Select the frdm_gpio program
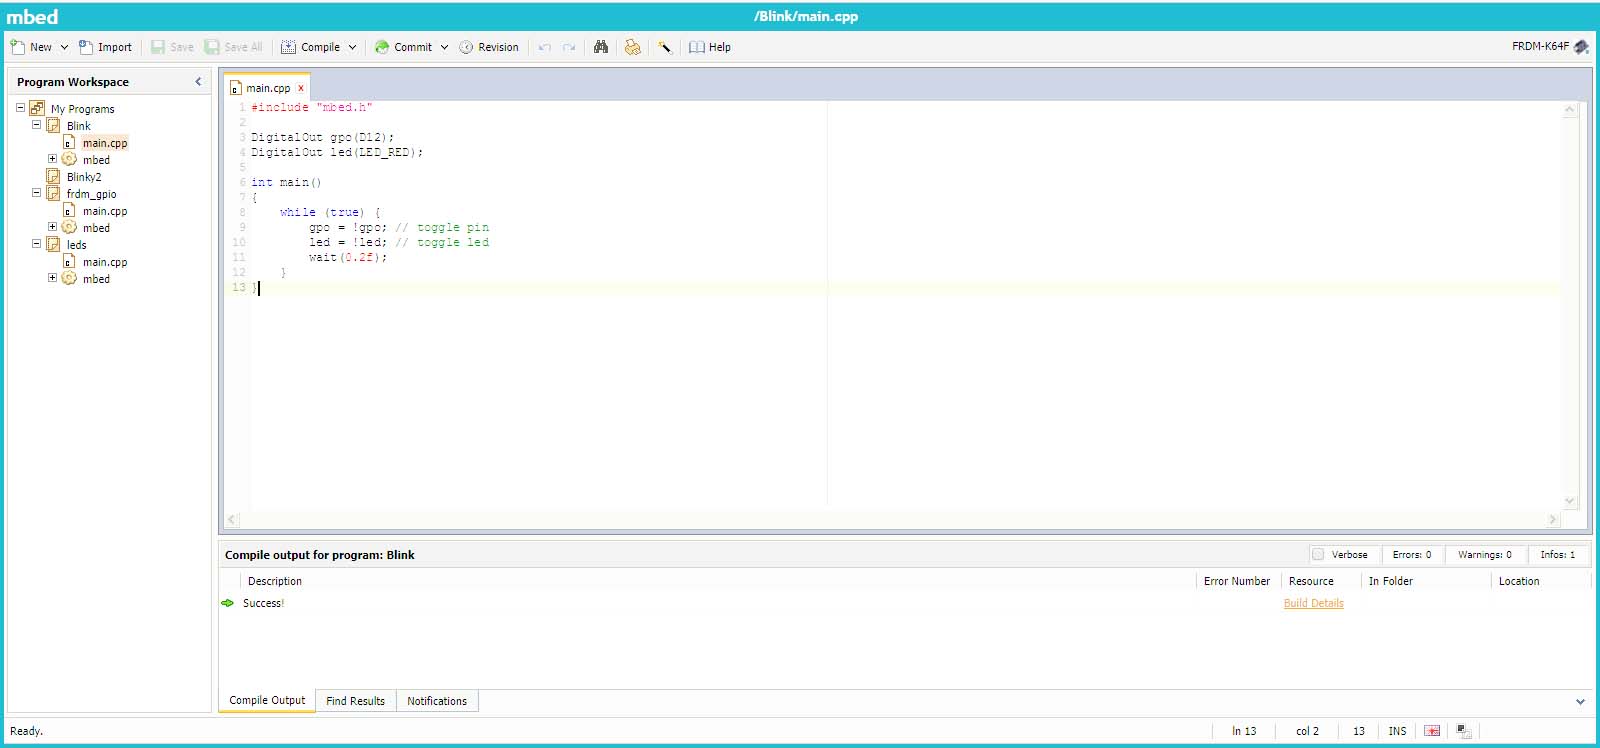The height and width of the screenshot is (748, 1600). pos(91,194)
